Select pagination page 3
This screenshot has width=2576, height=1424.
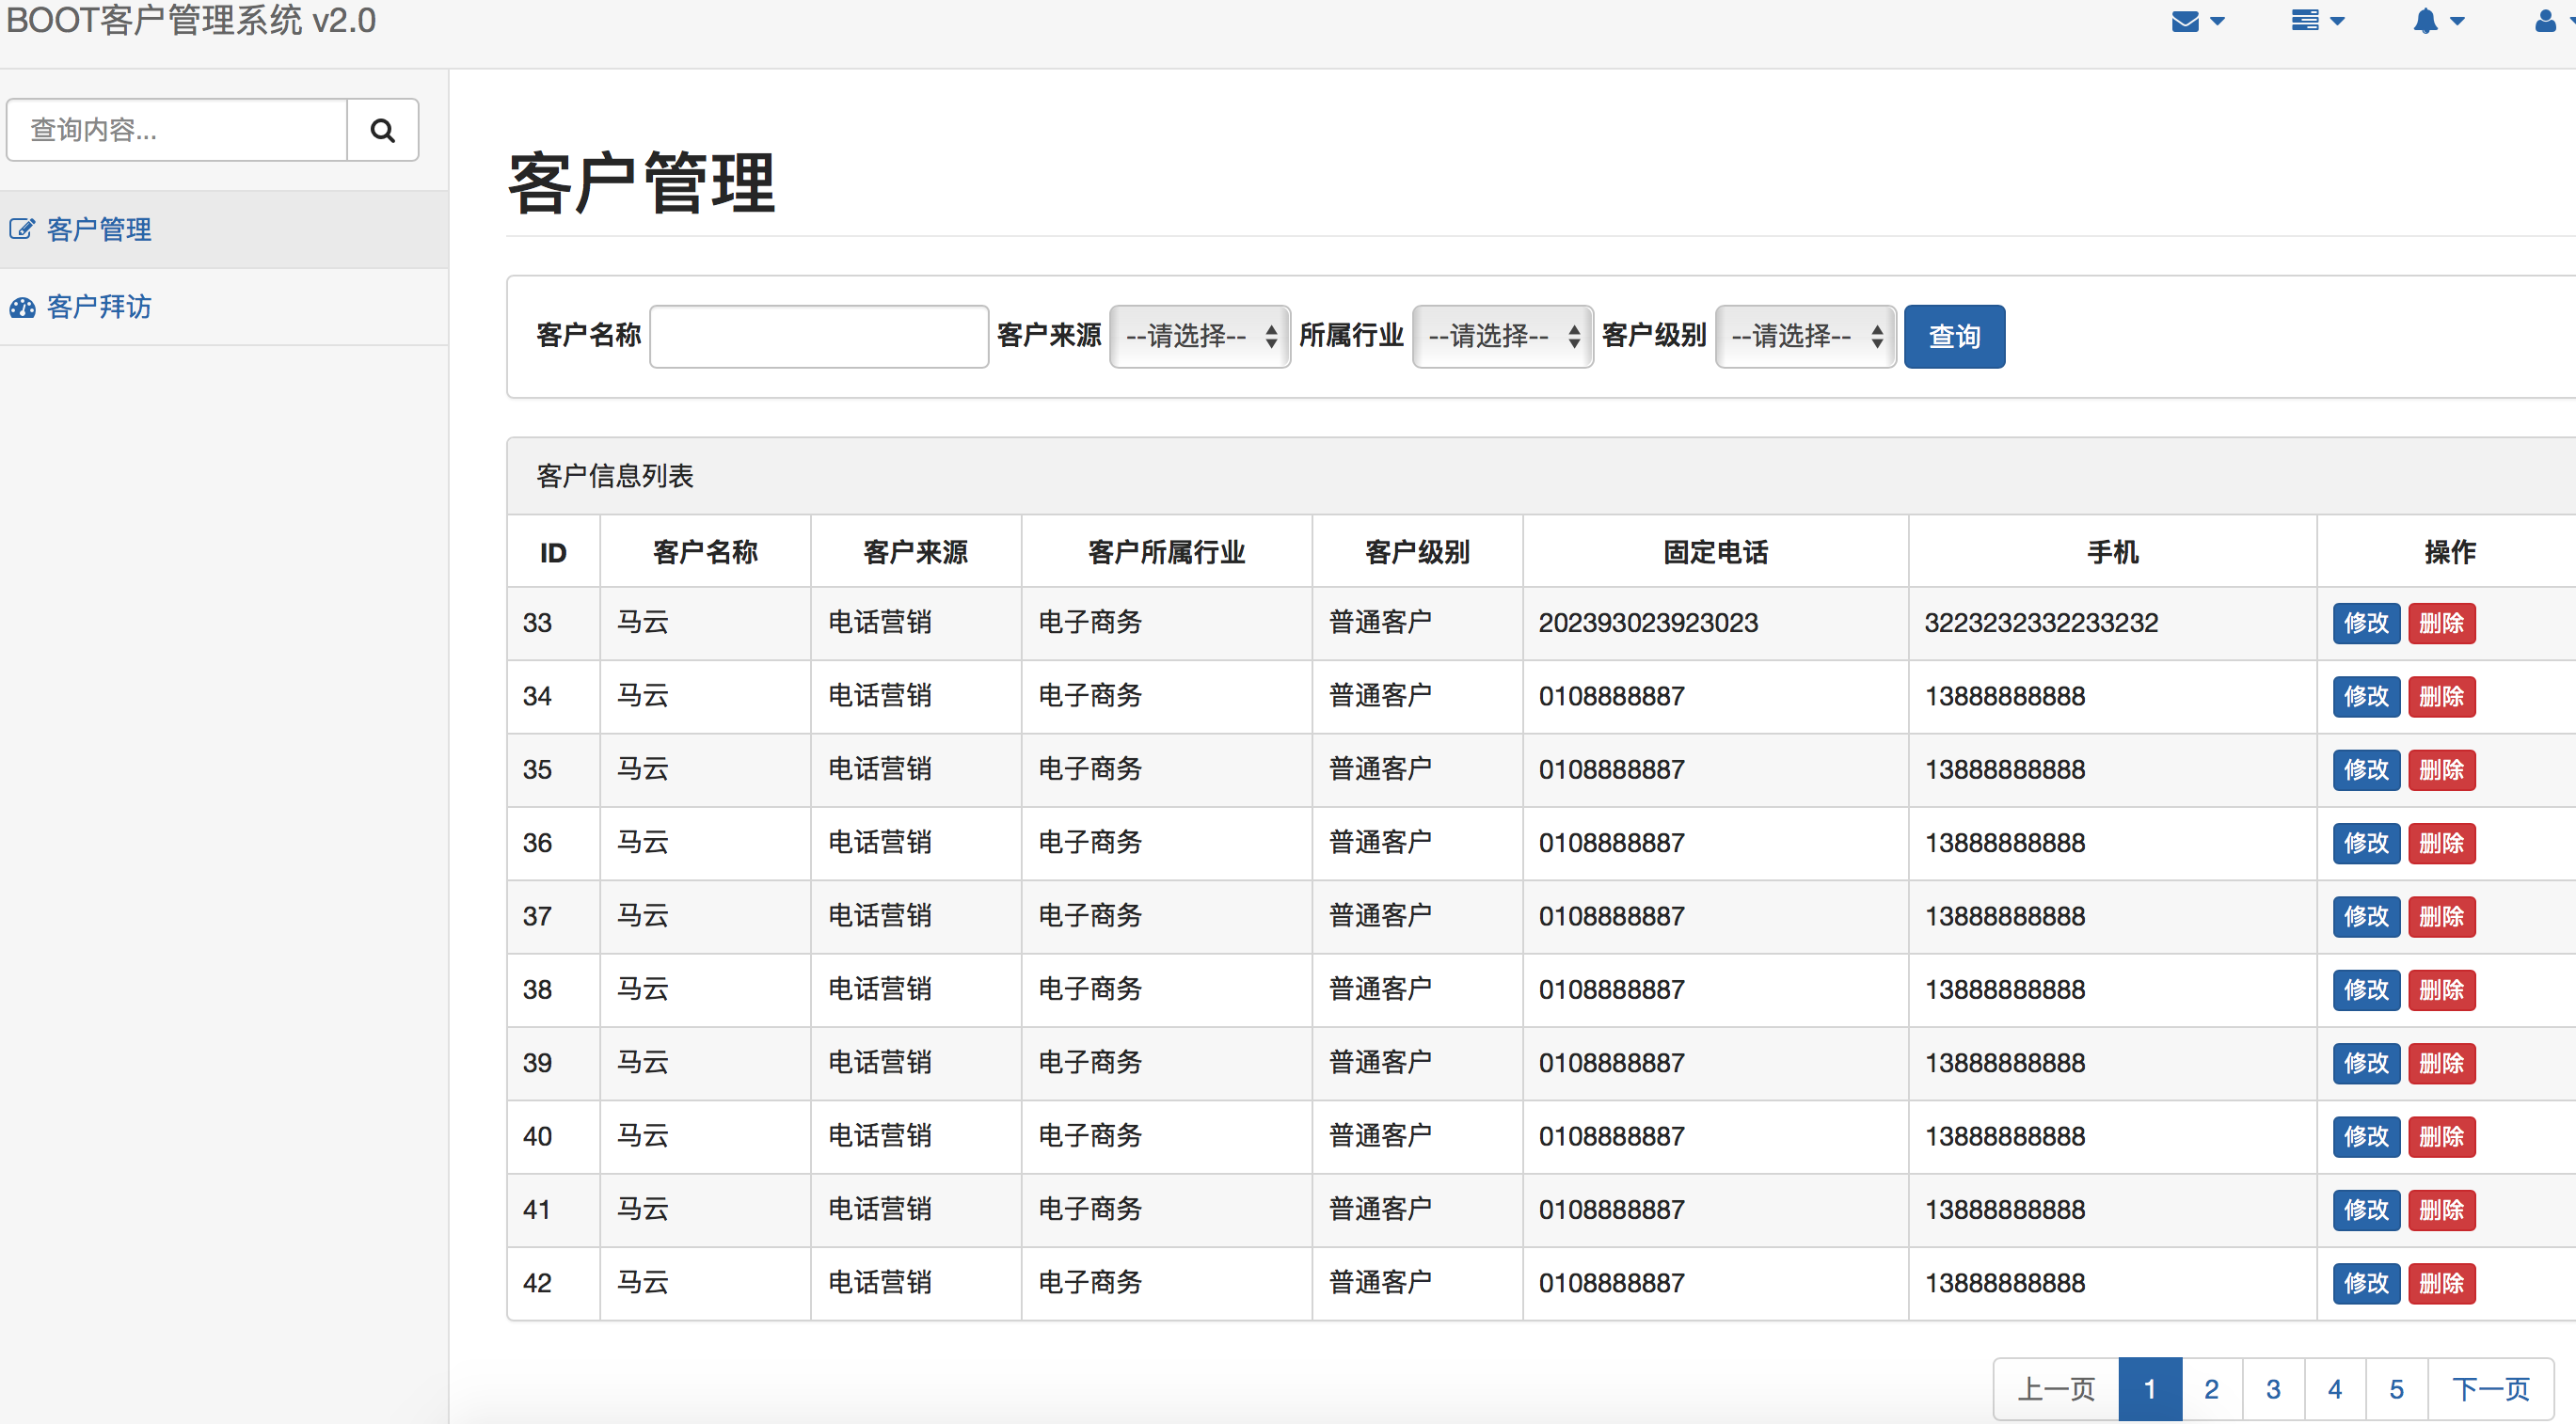2274,1389
